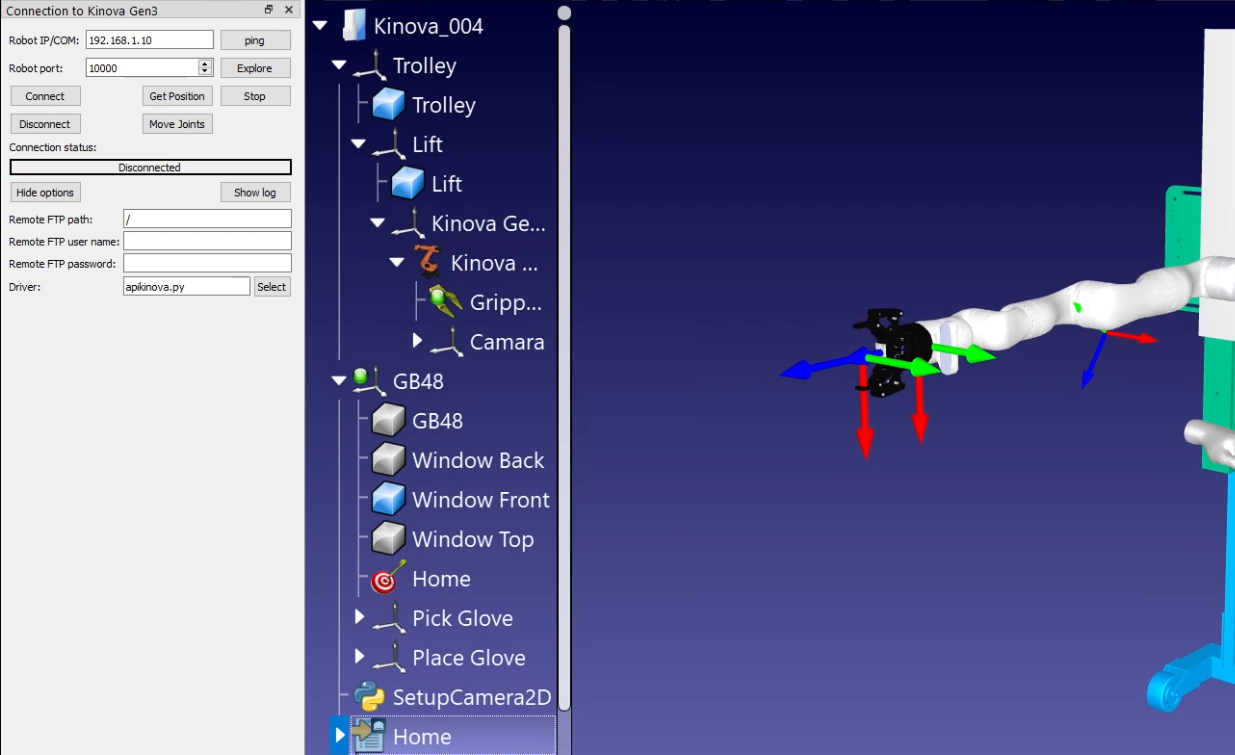
Task: Click the Stop button
Action: click(255, 96)
